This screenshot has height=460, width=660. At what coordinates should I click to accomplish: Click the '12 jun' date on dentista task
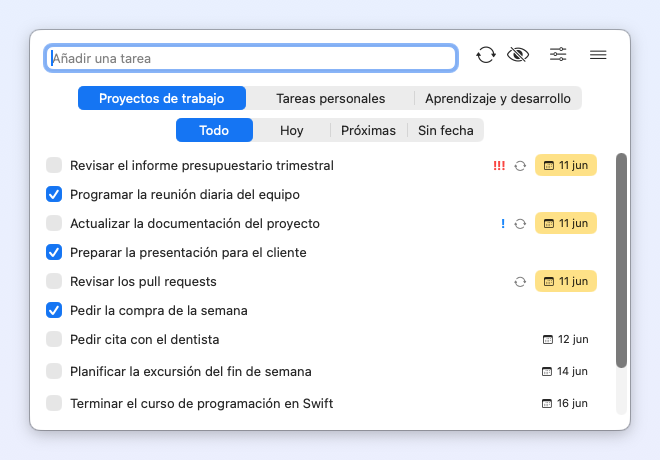(x=565, y=339)
